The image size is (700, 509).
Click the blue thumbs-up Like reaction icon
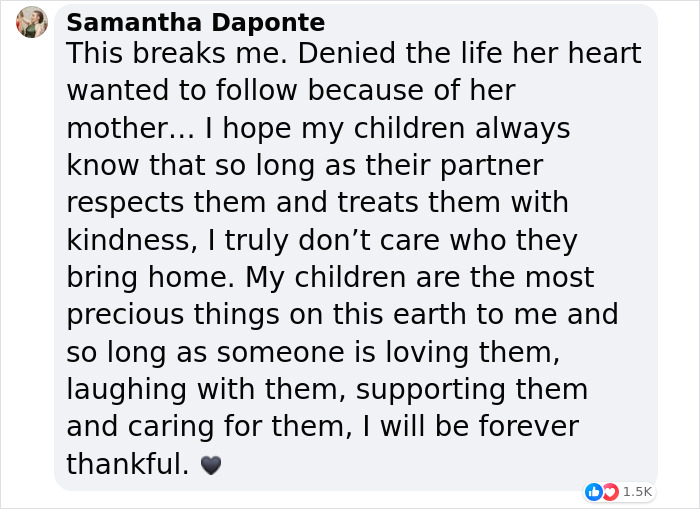593,491
